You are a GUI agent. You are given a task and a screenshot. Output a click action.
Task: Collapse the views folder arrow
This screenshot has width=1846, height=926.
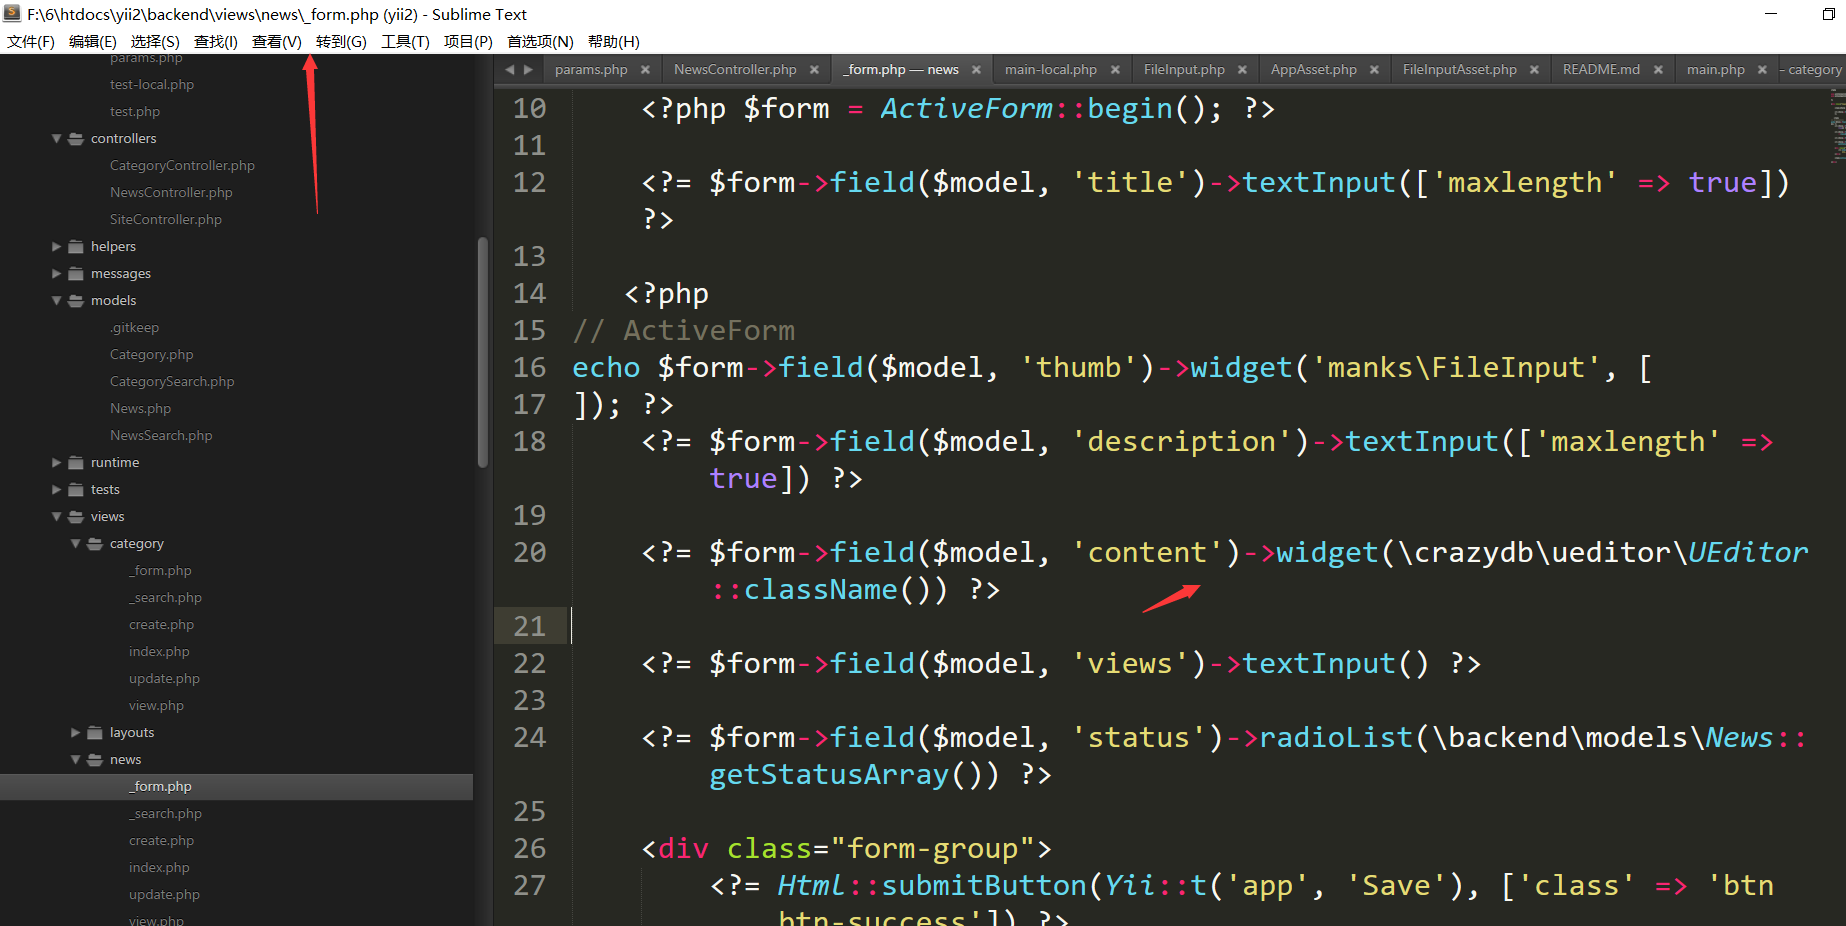[x=57, y=517]
